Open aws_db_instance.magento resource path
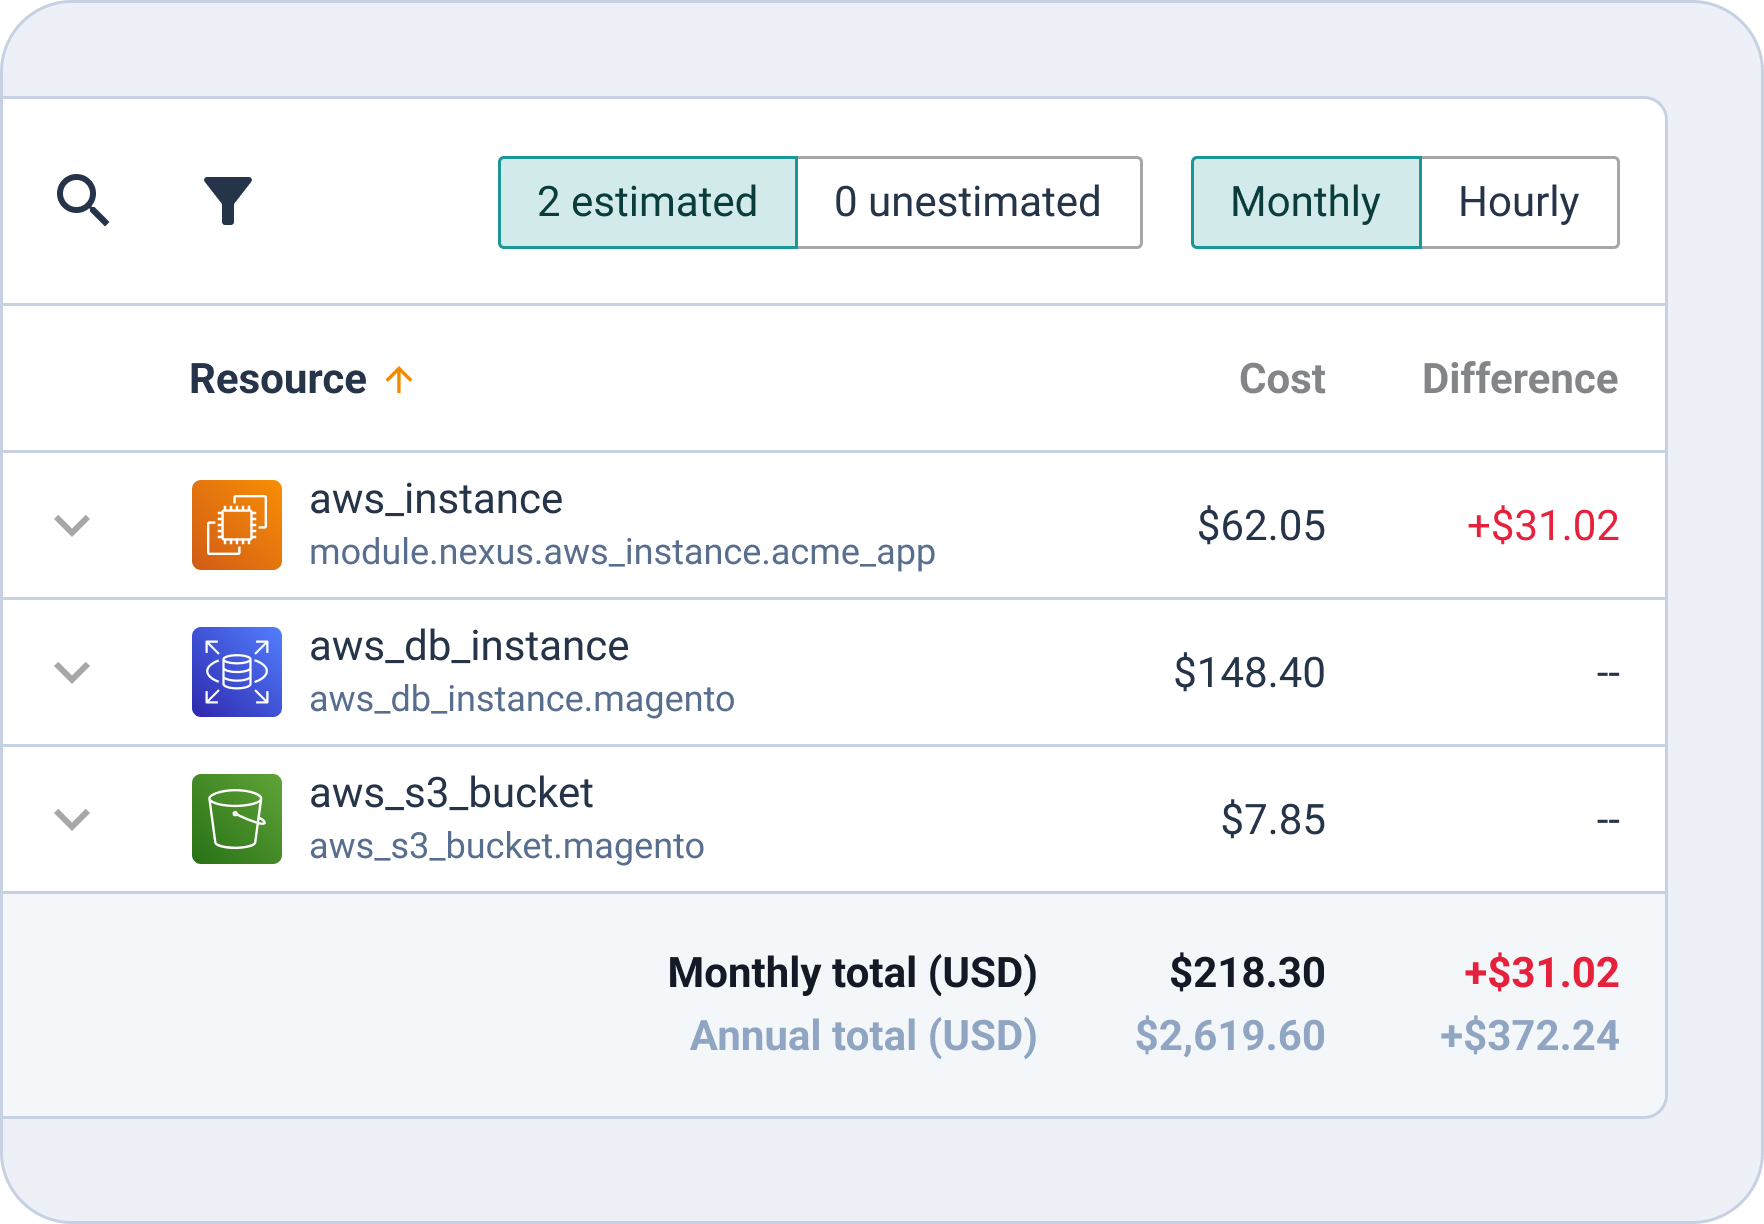1764x1224 pixels. [522, 699]
